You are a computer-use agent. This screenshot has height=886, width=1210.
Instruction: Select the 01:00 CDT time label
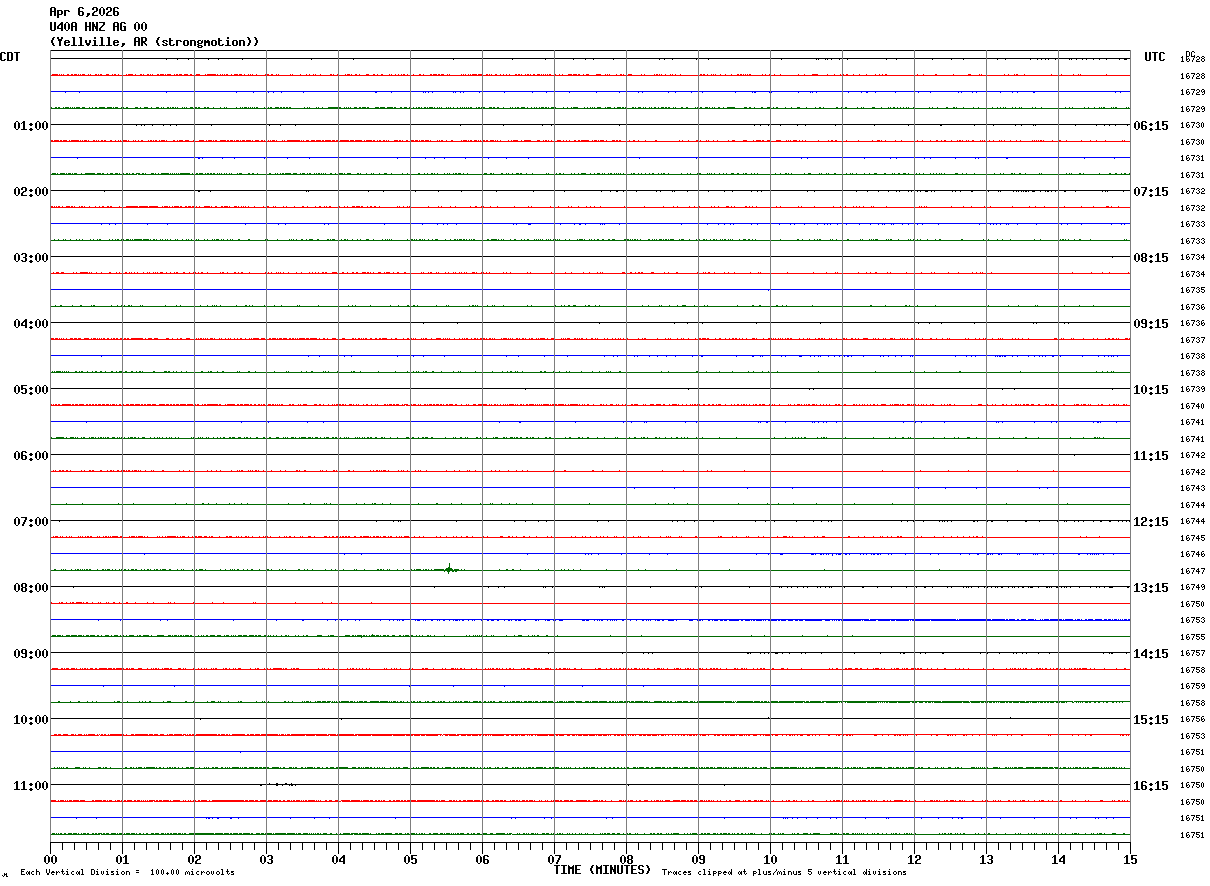point(31,126)
